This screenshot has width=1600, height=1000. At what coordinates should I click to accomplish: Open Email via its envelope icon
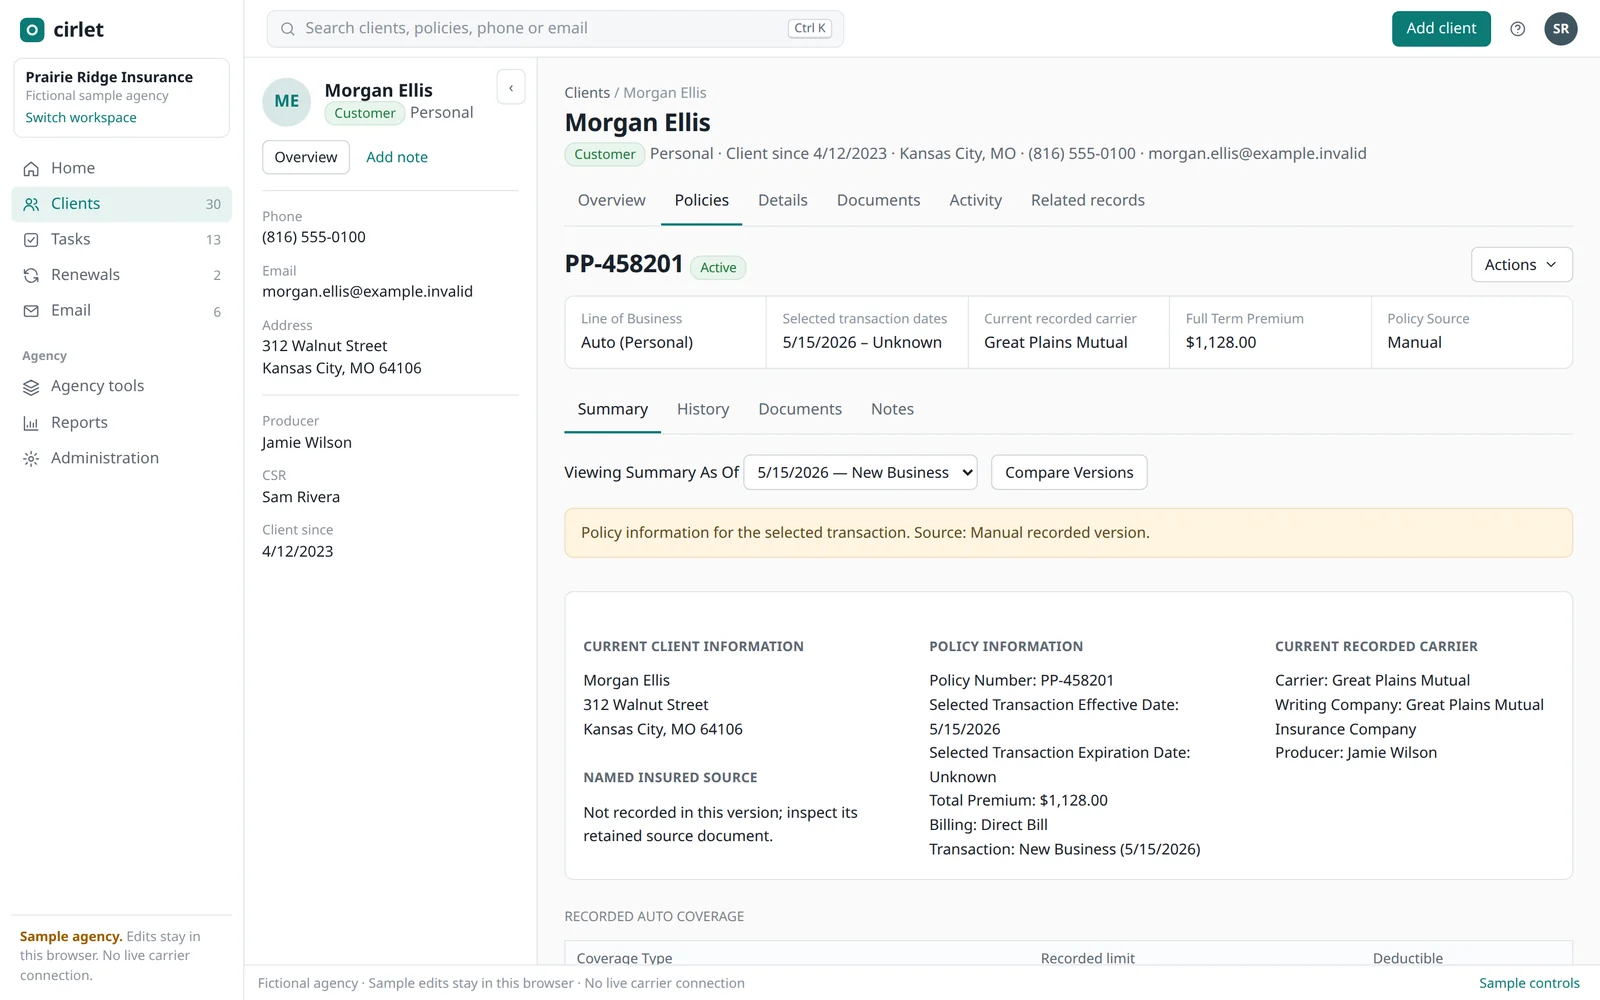(31, 311)
